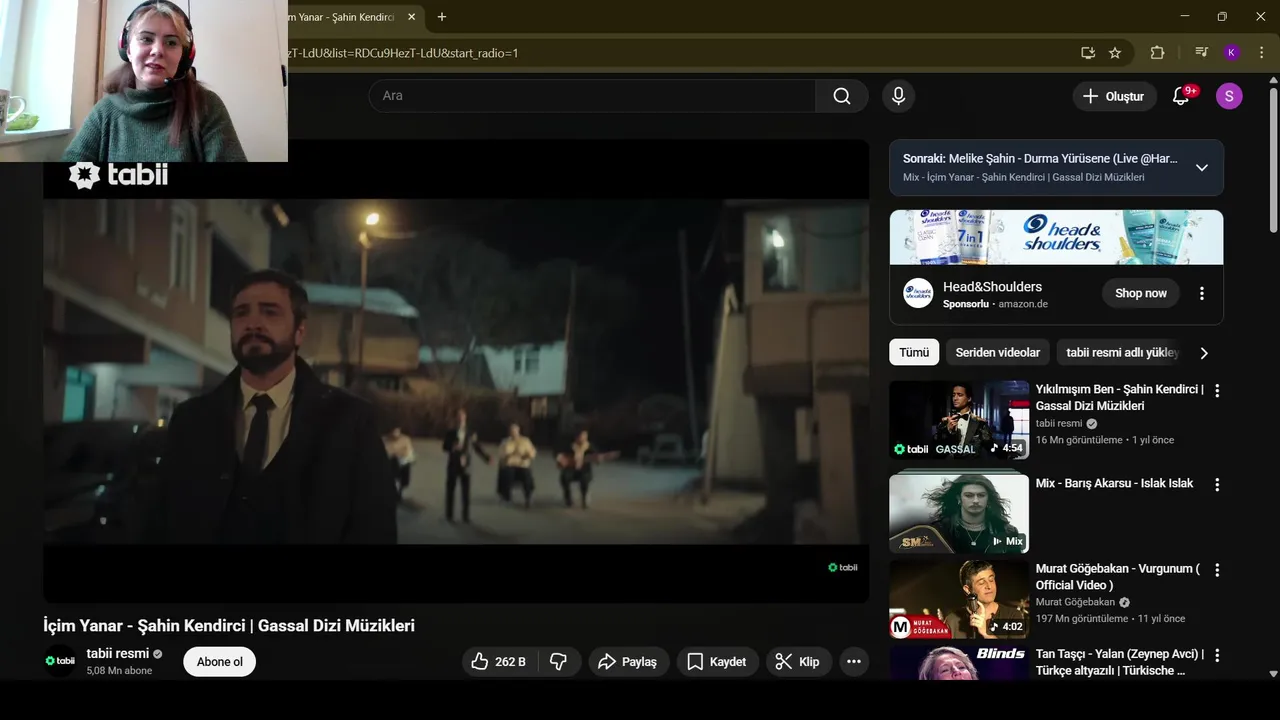The image size is (1280, 720).
Task: Open the Murat Göğebakan channel link
Action: (1075, 602)
